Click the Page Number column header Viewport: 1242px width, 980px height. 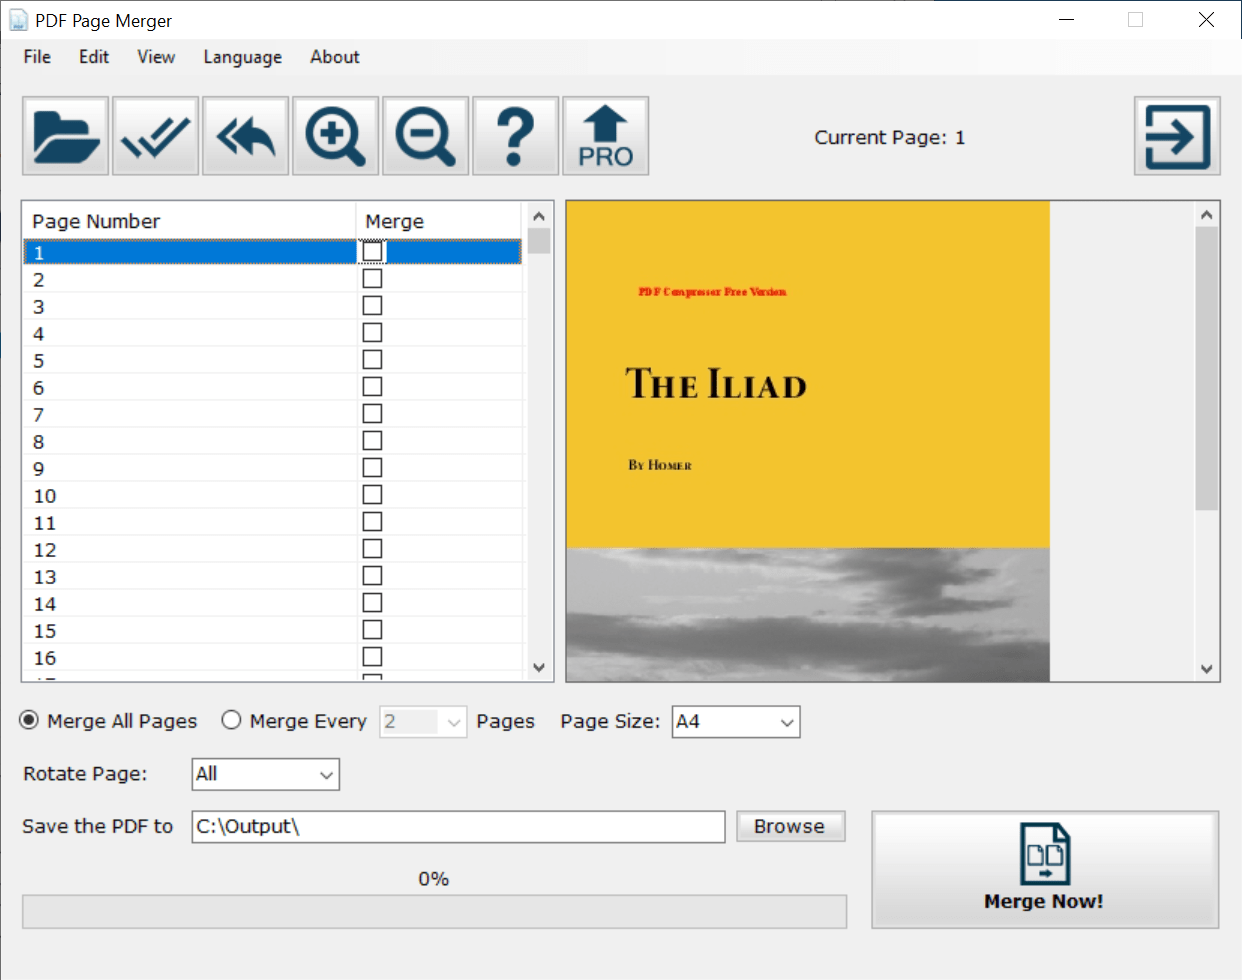(189, 221)
